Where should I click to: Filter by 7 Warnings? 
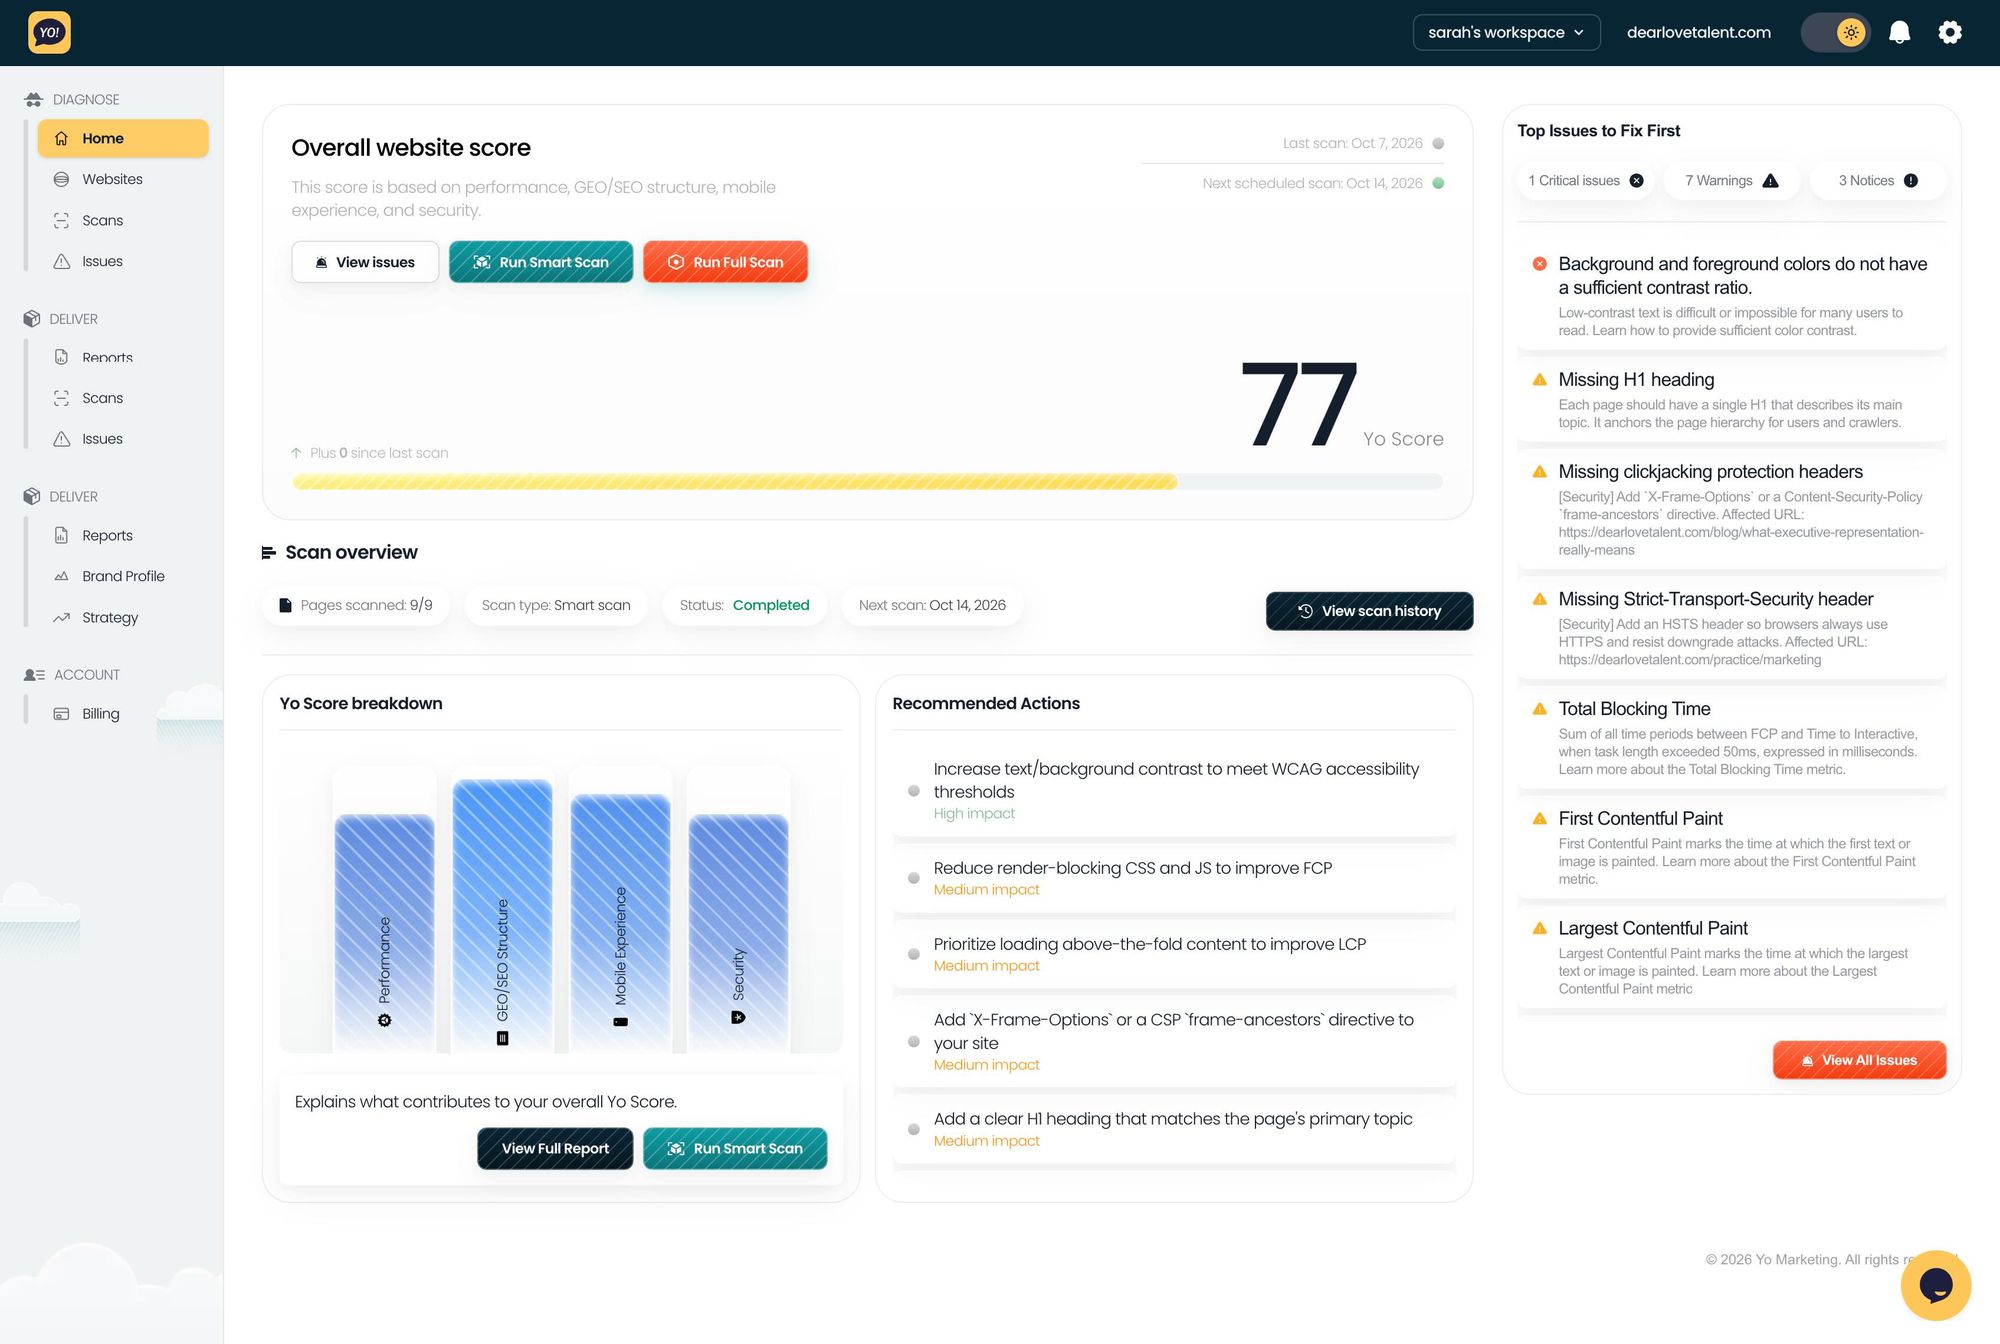coord(1732,181)
